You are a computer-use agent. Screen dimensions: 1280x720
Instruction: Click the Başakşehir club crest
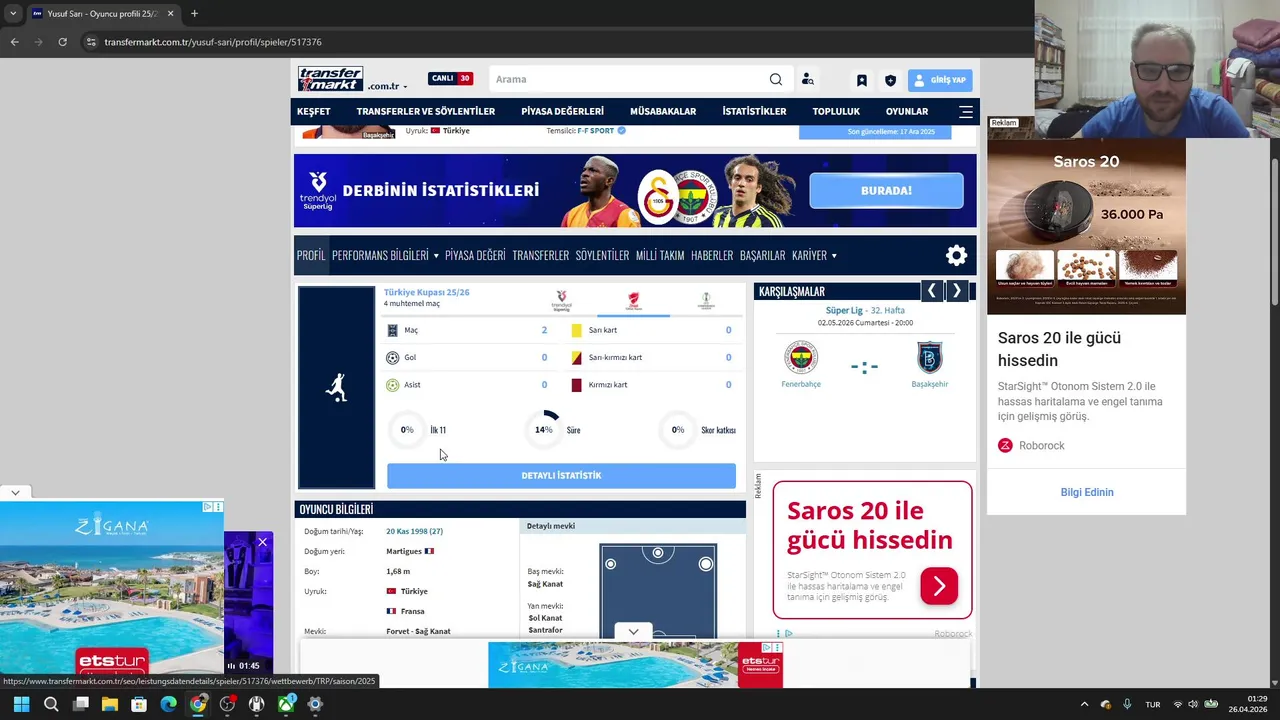click(930, 357)
